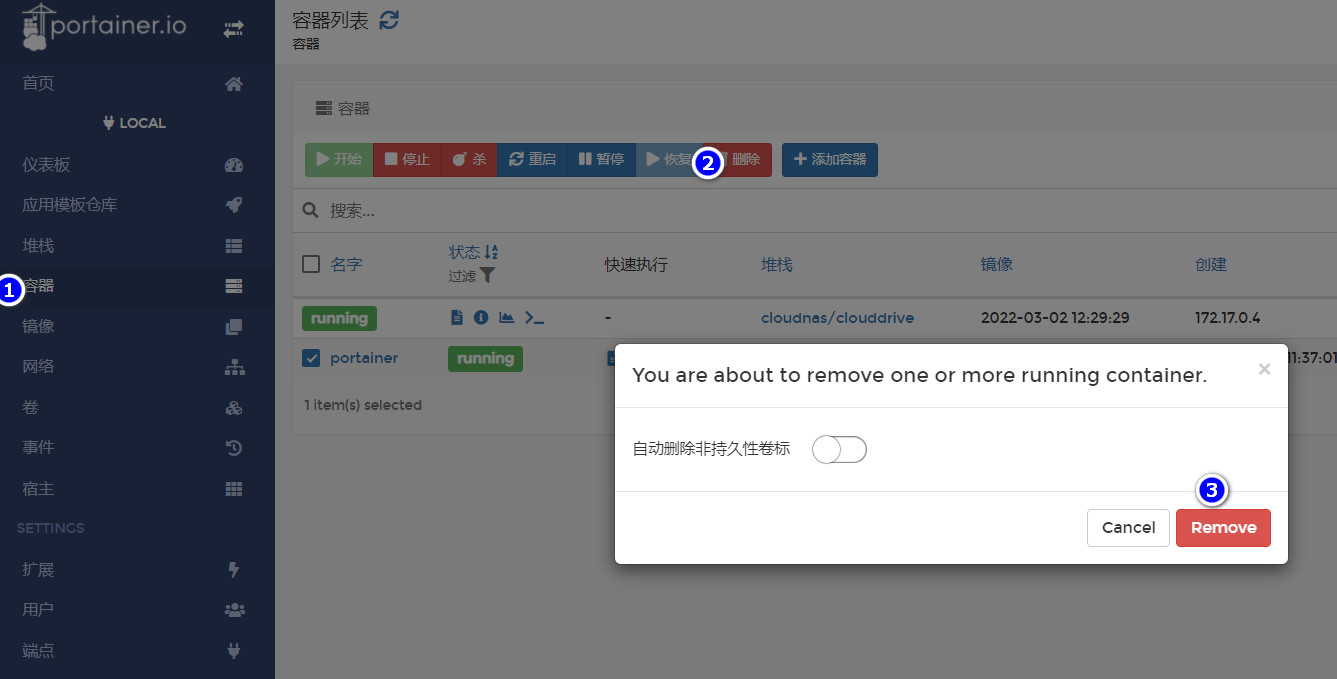Screen dimensions: 1337x679
Task: Click running badge in clouddrive row
Action: pyautogui.click(x=339, y=318)
